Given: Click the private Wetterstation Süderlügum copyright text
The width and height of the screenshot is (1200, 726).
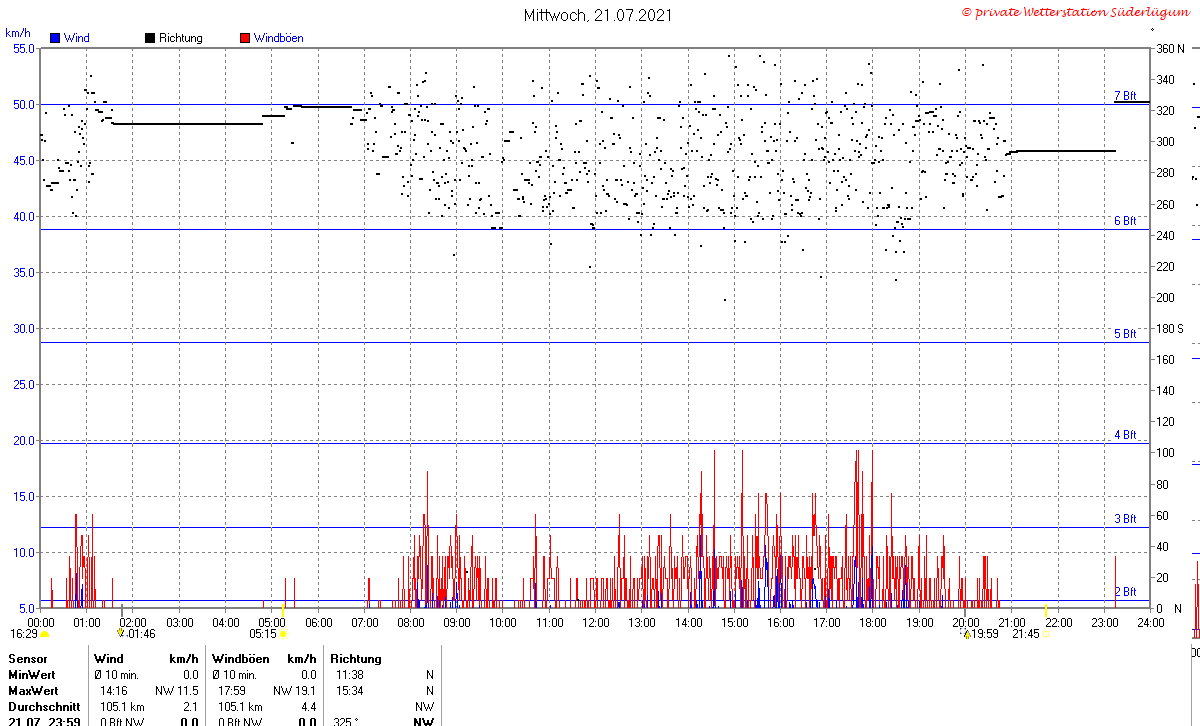Looking at the screenshot, I should pos(1079,12).
